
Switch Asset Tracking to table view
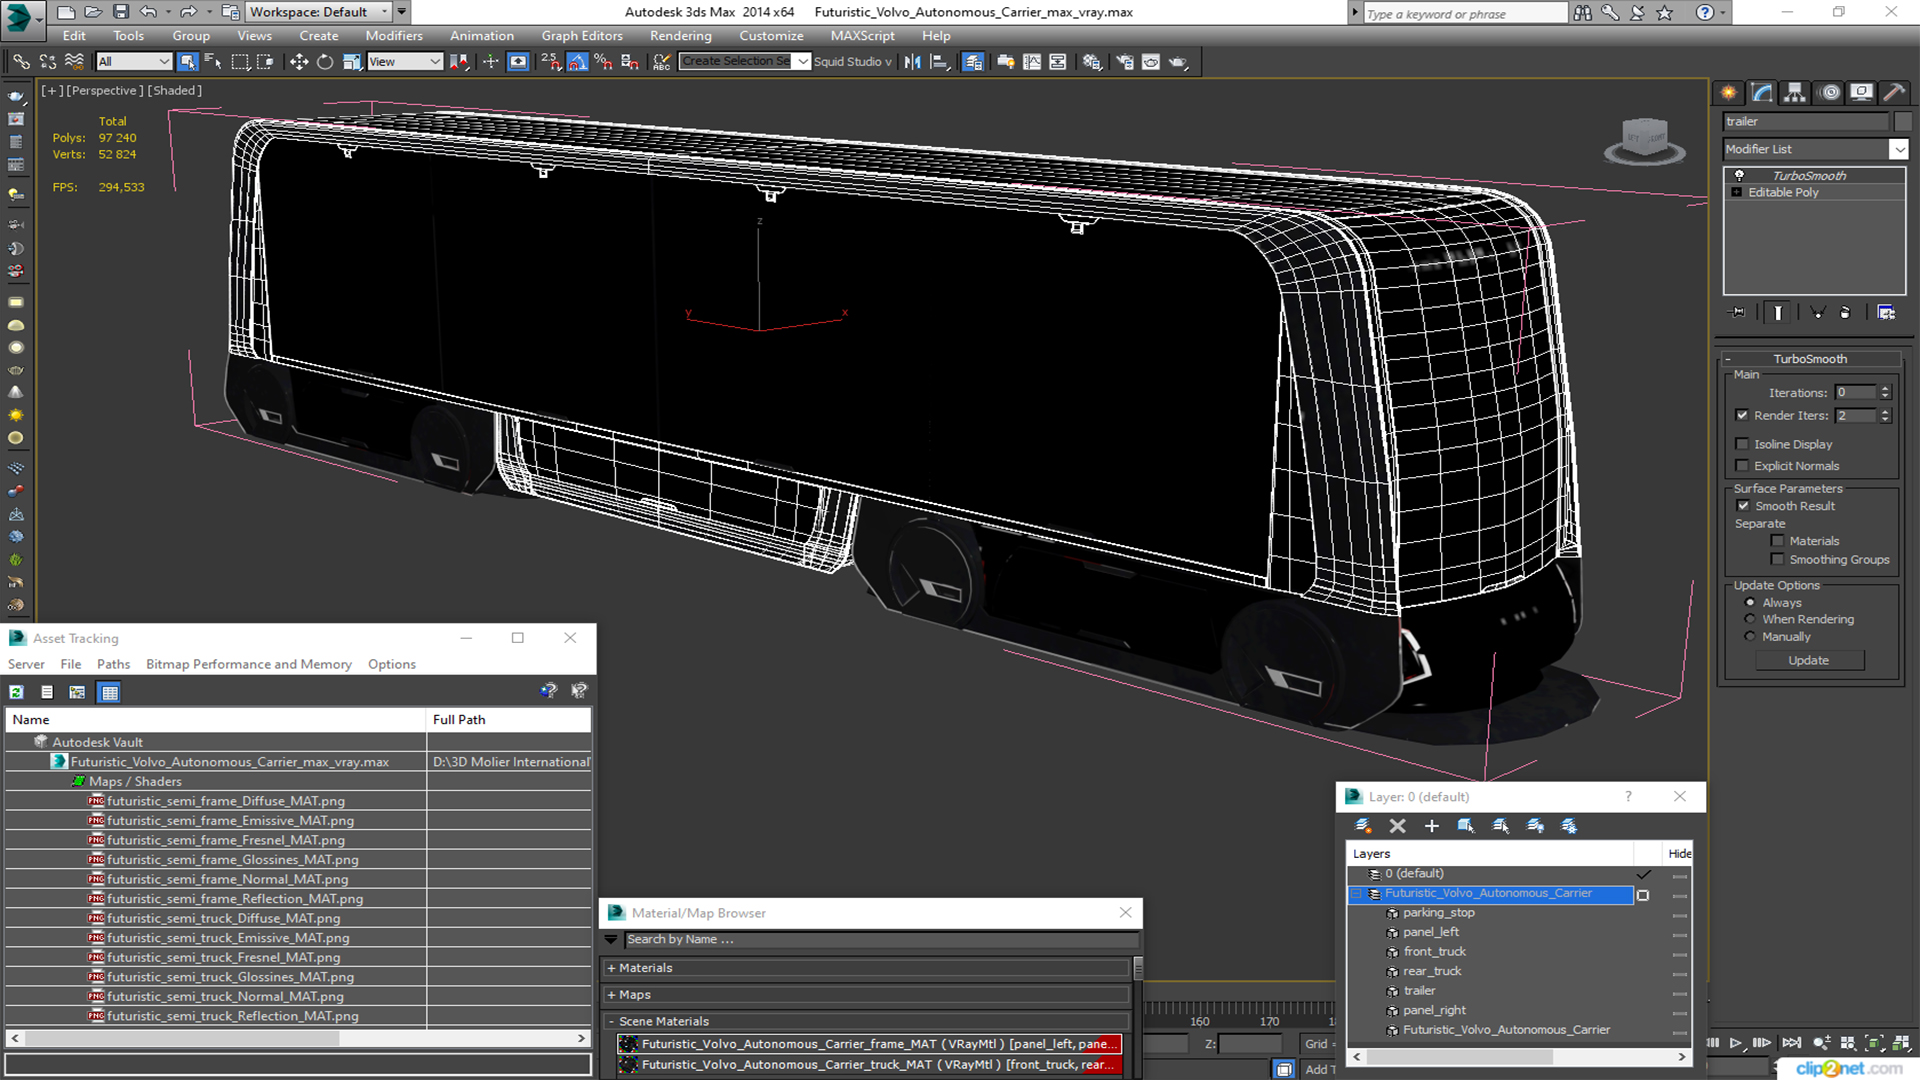[109, 692]
